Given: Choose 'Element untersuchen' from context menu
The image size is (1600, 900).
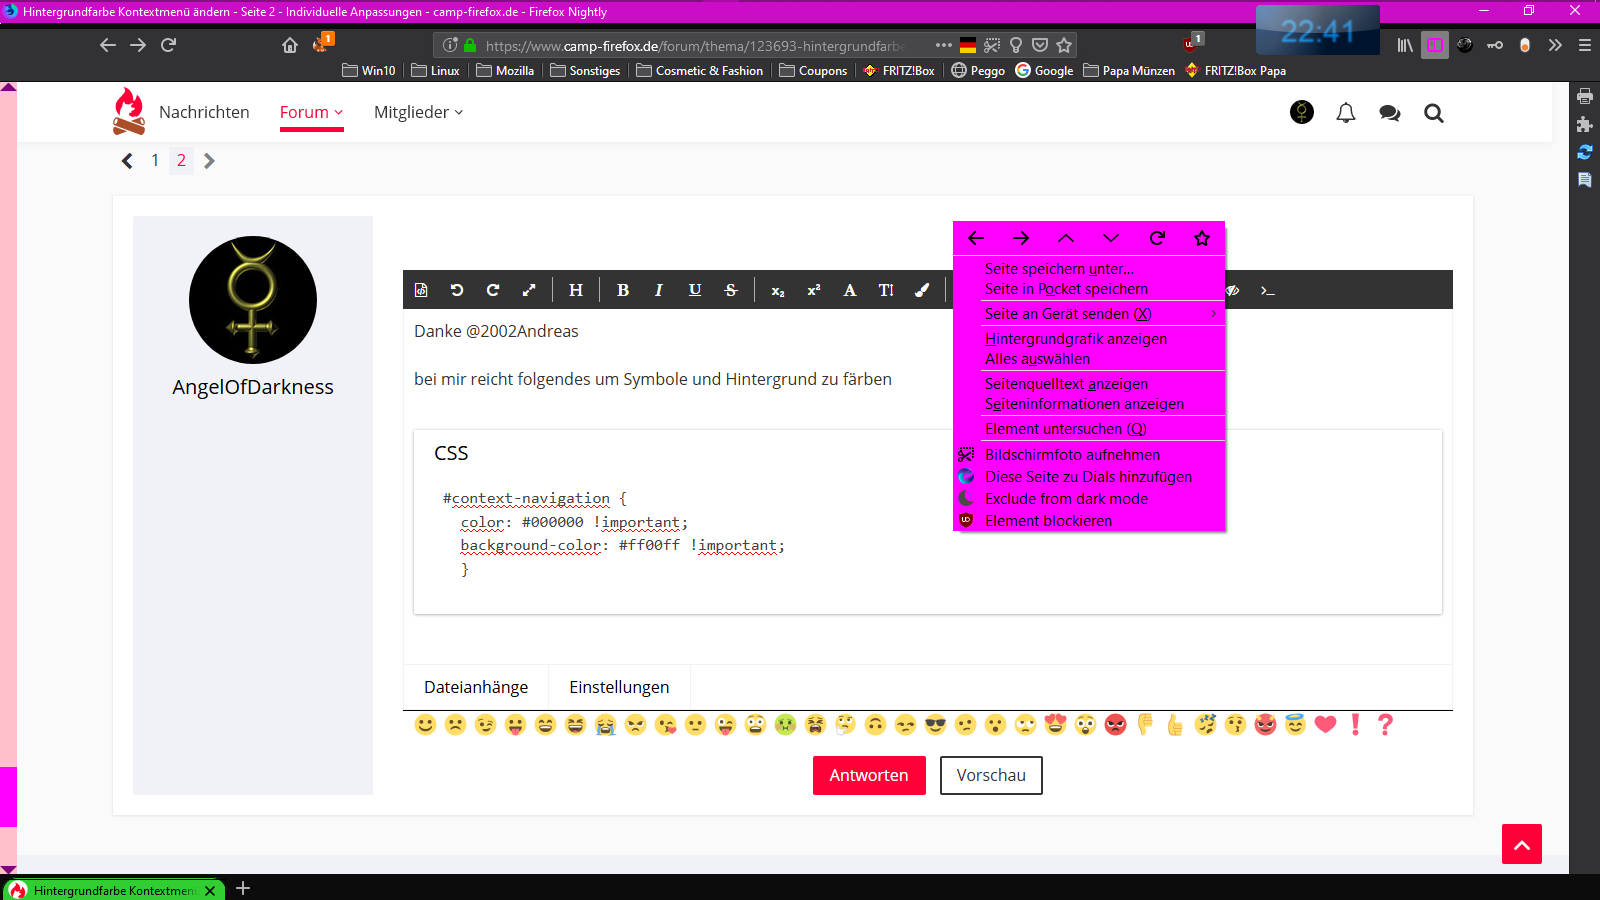Looking at the screenshot, I should pyautogui.click(x=1065, y=429).
